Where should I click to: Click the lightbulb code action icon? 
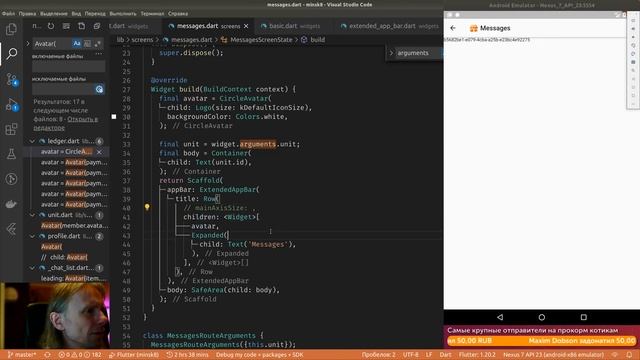point(147,207)
